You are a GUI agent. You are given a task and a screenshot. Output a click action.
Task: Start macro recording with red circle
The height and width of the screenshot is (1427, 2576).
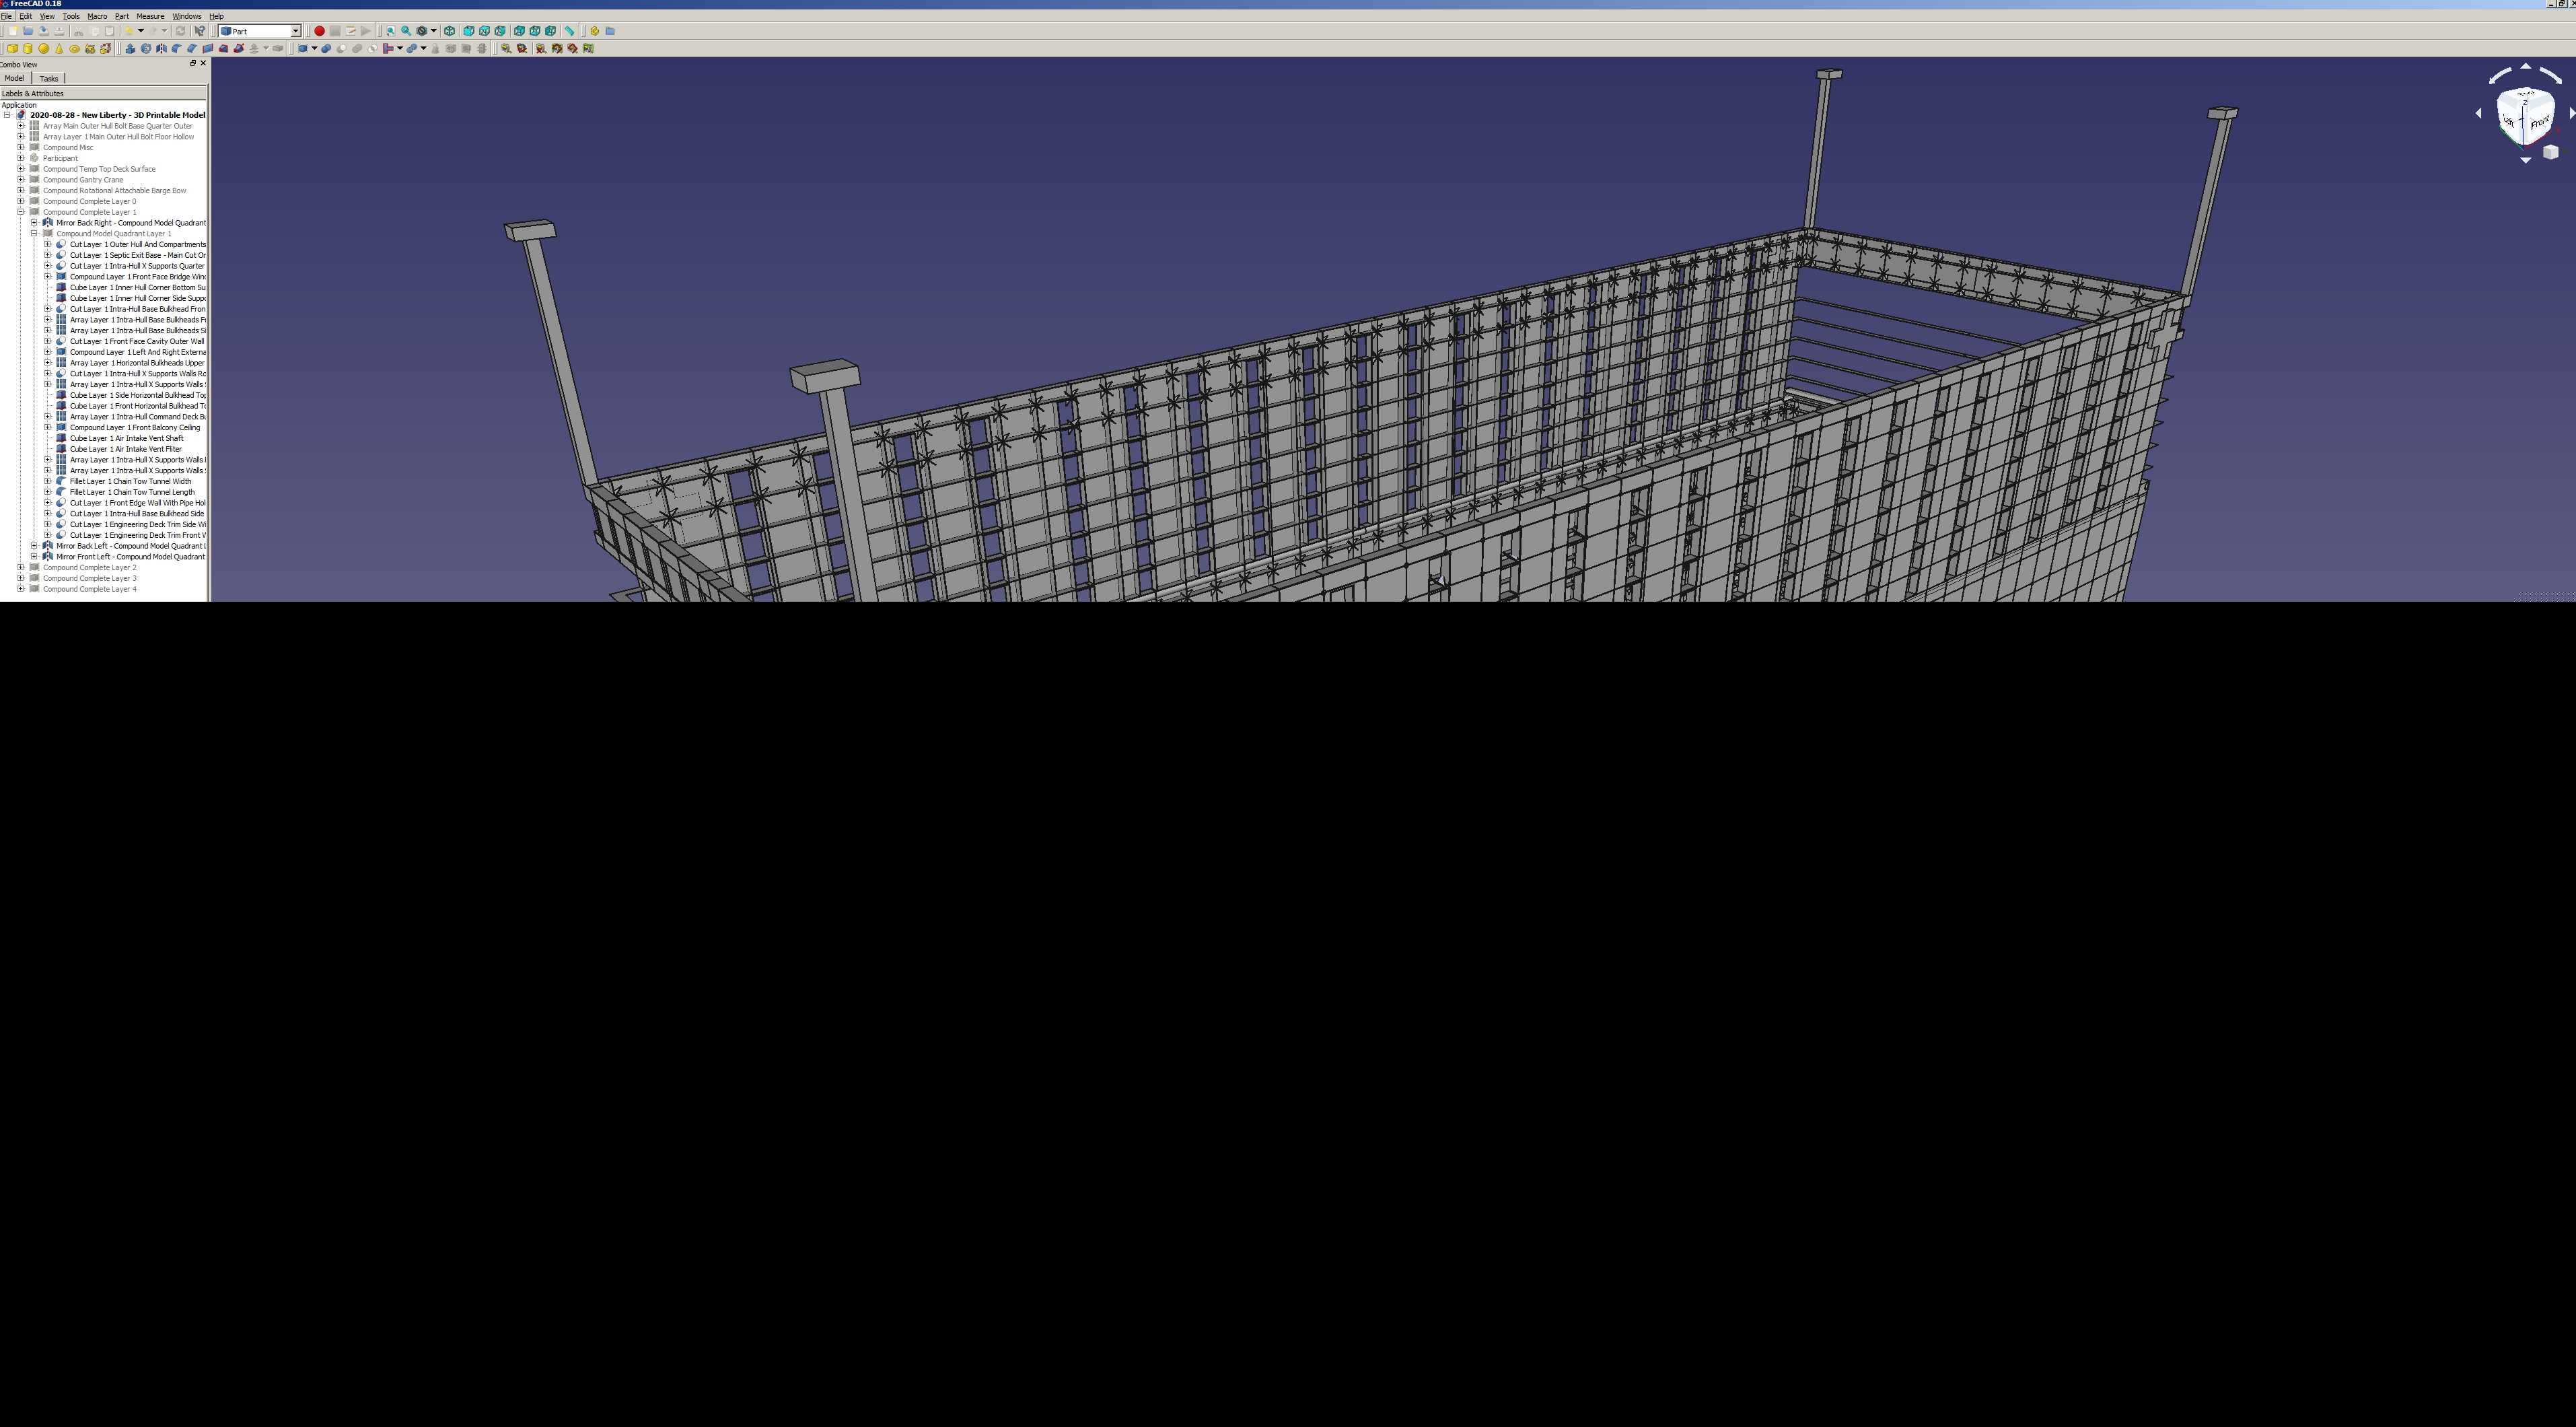pos(320,31)
